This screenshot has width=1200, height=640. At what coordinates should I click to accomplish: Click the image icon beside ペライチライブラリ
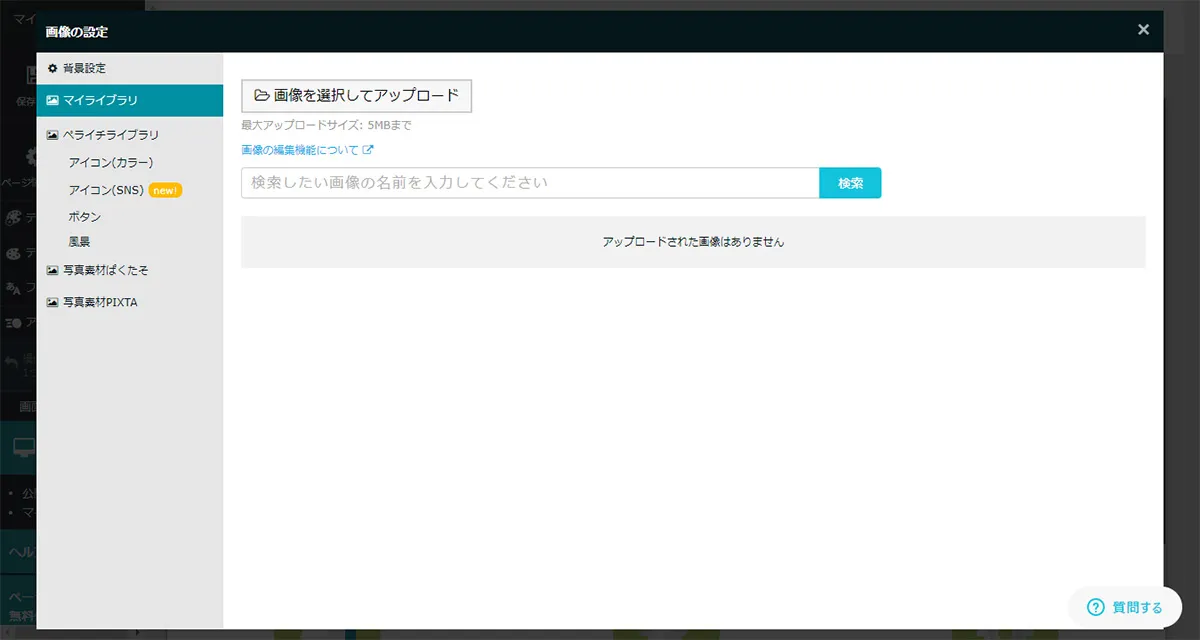click(51, 132)
